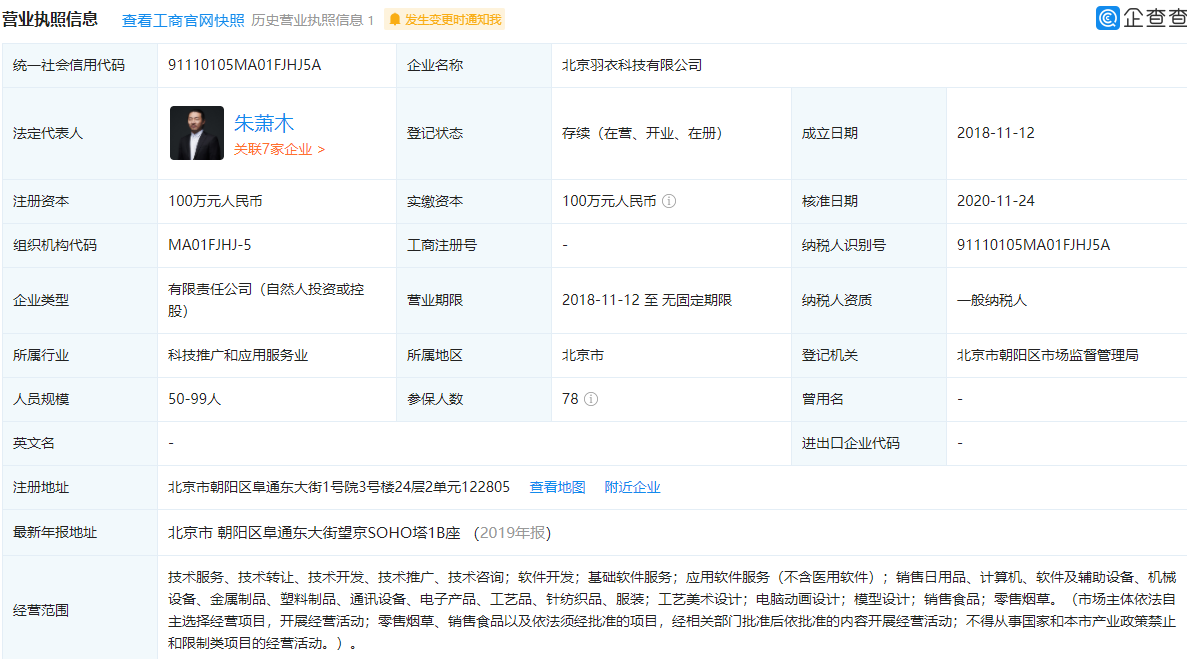Enable 发生变更时通知我 change notifications
Image resolution: width=1187 pixels, height=659 pixels.
[x=456, y=18]
